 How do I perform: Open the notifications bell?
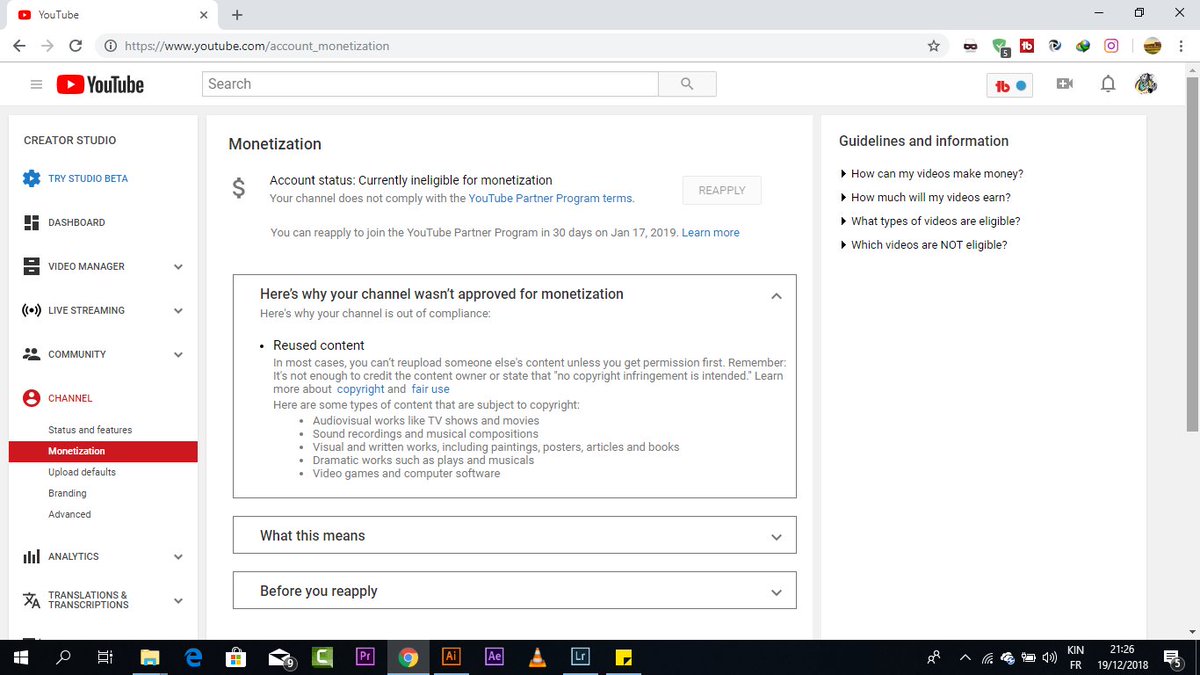1108,84
